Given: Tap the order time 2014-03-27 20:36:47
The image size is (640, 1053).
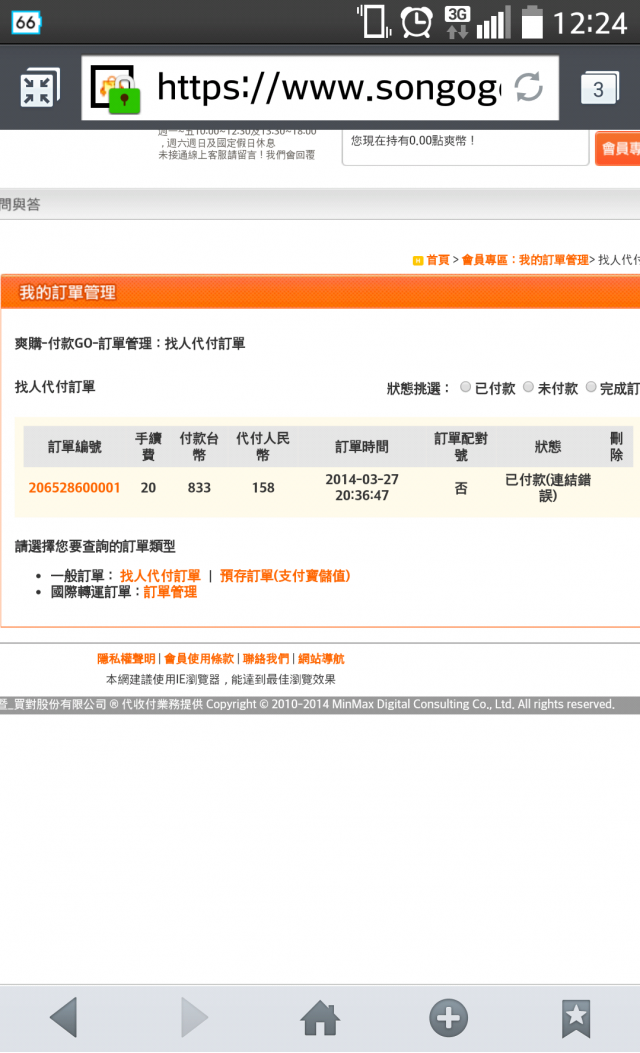Looking at the screenshot, I should coord(361,488).
